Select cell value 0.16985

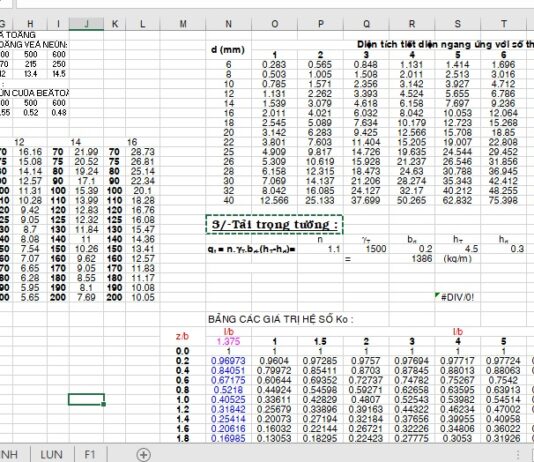pyautogui.click(x=228, y=439)
